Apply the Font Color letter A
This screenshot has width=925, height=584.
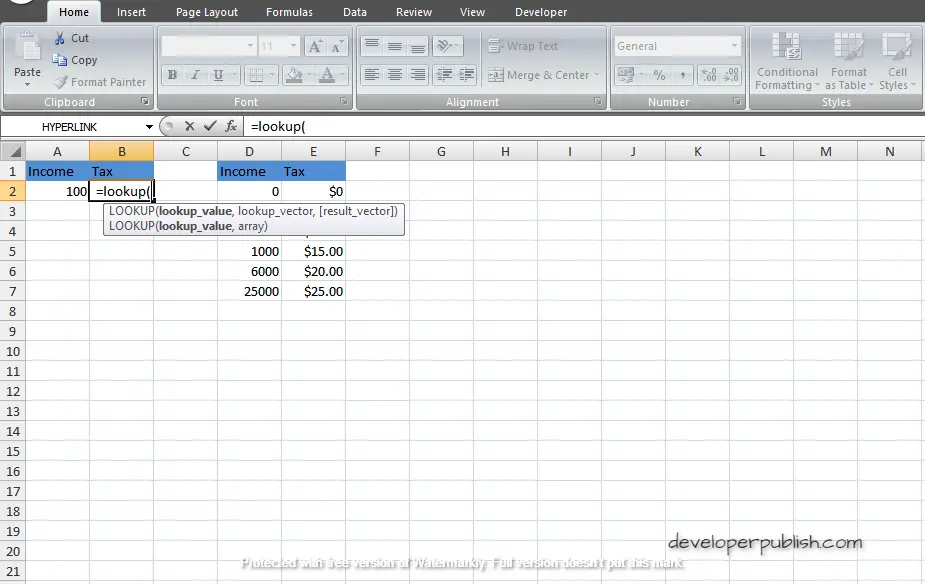click(327, 75)
